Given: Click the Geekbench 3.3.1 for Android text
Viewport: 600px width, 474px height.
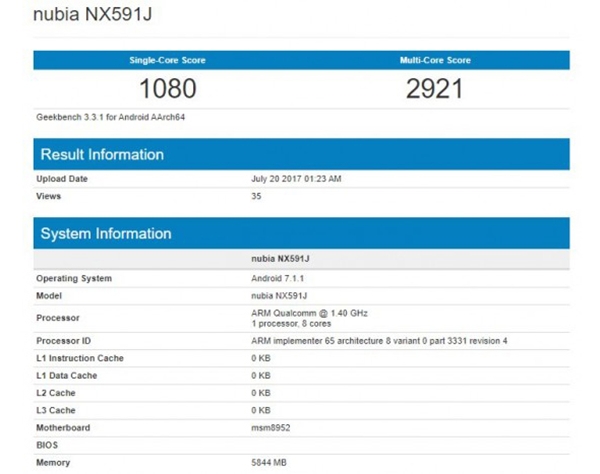Looking at the screenshot, I should (108, 117).
